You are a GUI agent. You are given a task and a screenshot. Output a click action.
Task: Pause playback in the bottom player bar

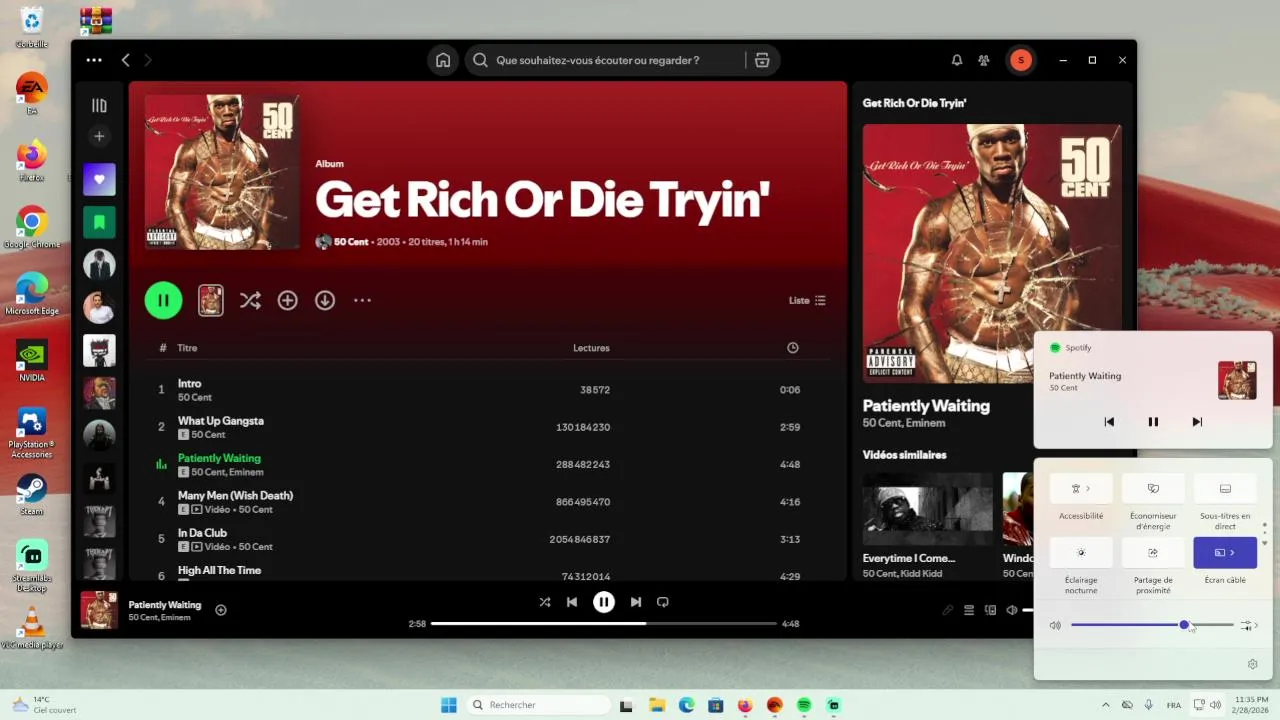click(604, 602)
